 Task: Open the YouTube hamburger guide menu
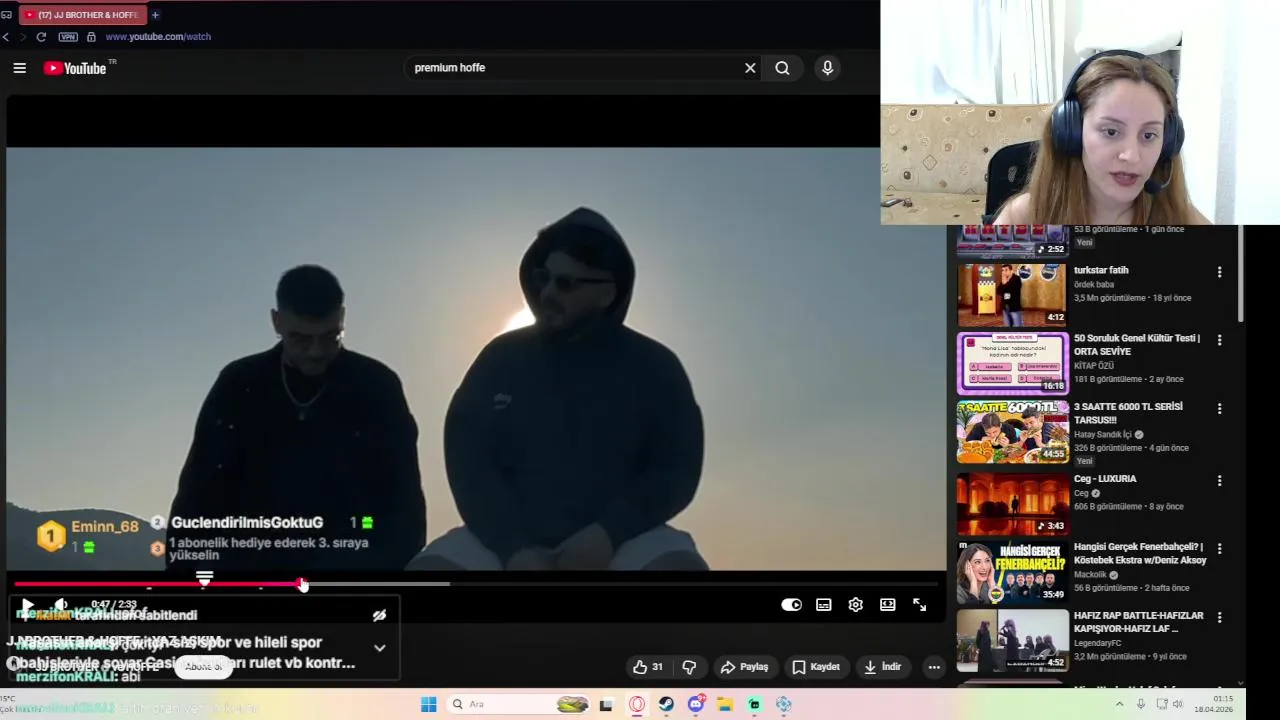click(19, 68)
